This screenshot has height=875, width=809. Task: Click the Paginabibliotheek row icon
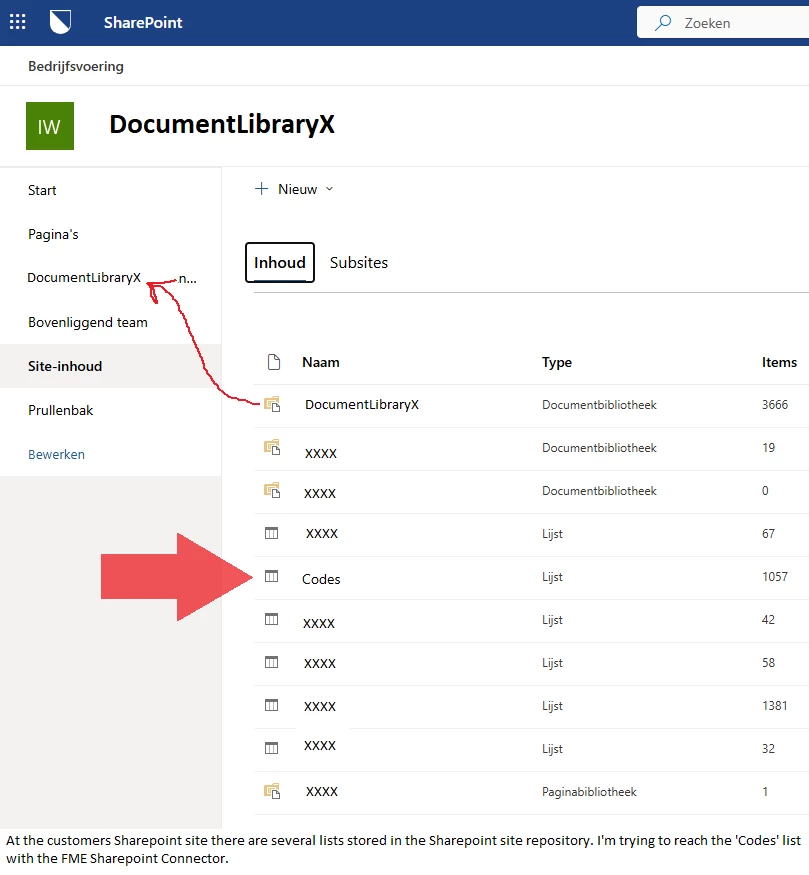(272, 791)
